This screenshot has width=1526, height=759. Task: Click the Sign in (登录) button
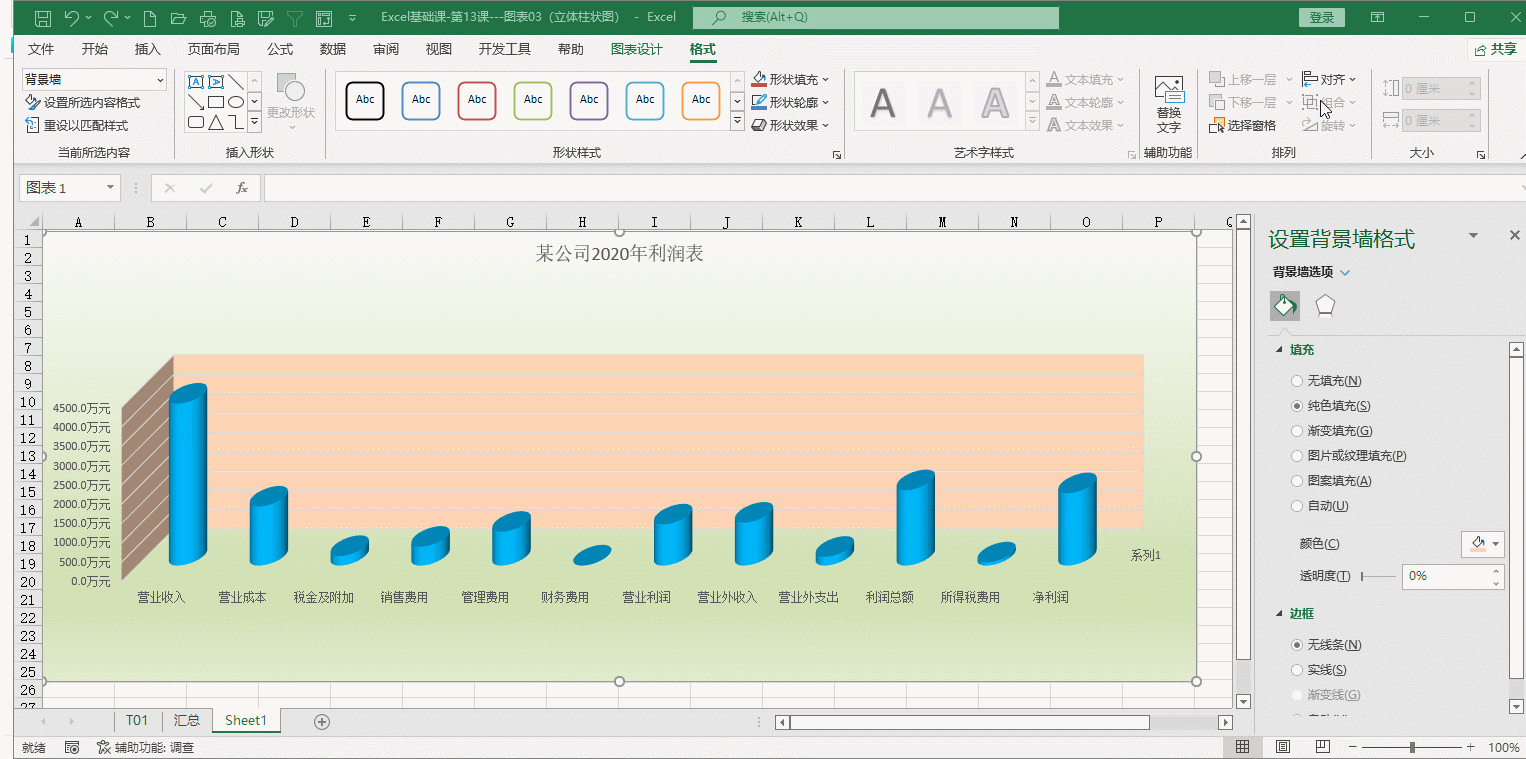[x=1322, y=17]
